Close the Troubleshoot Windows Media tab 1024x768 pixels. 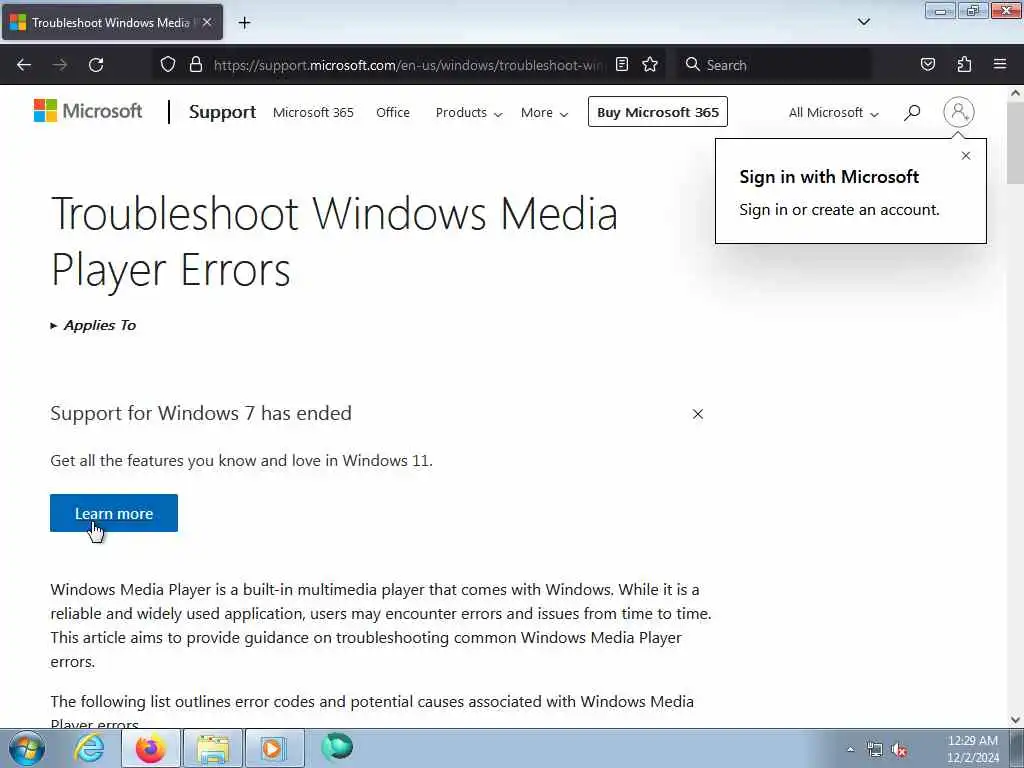click(207, 22)
